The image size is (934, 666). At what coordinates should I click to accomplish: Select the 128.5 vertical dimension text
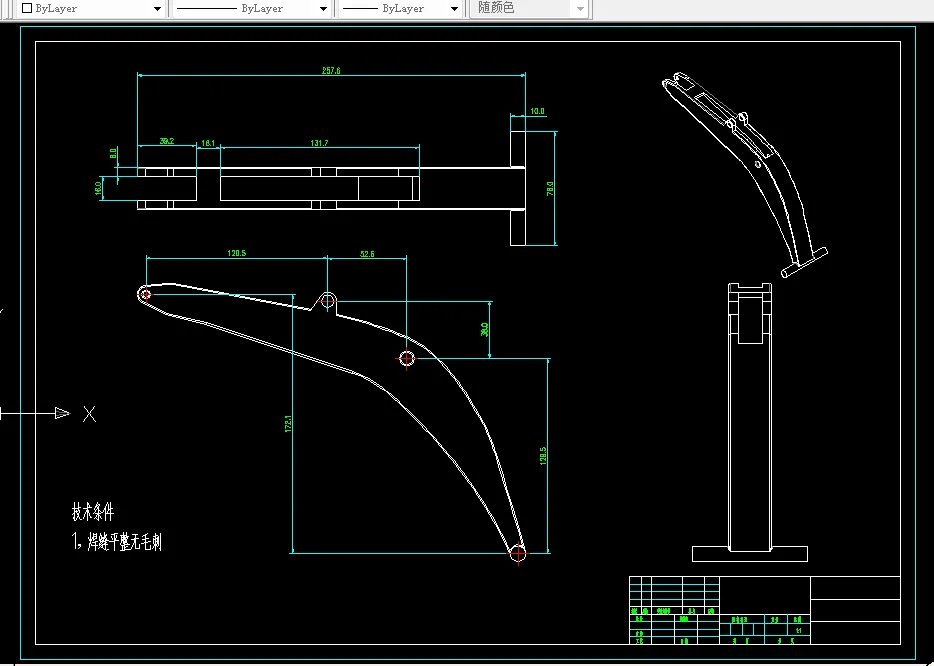coord(543,456)
